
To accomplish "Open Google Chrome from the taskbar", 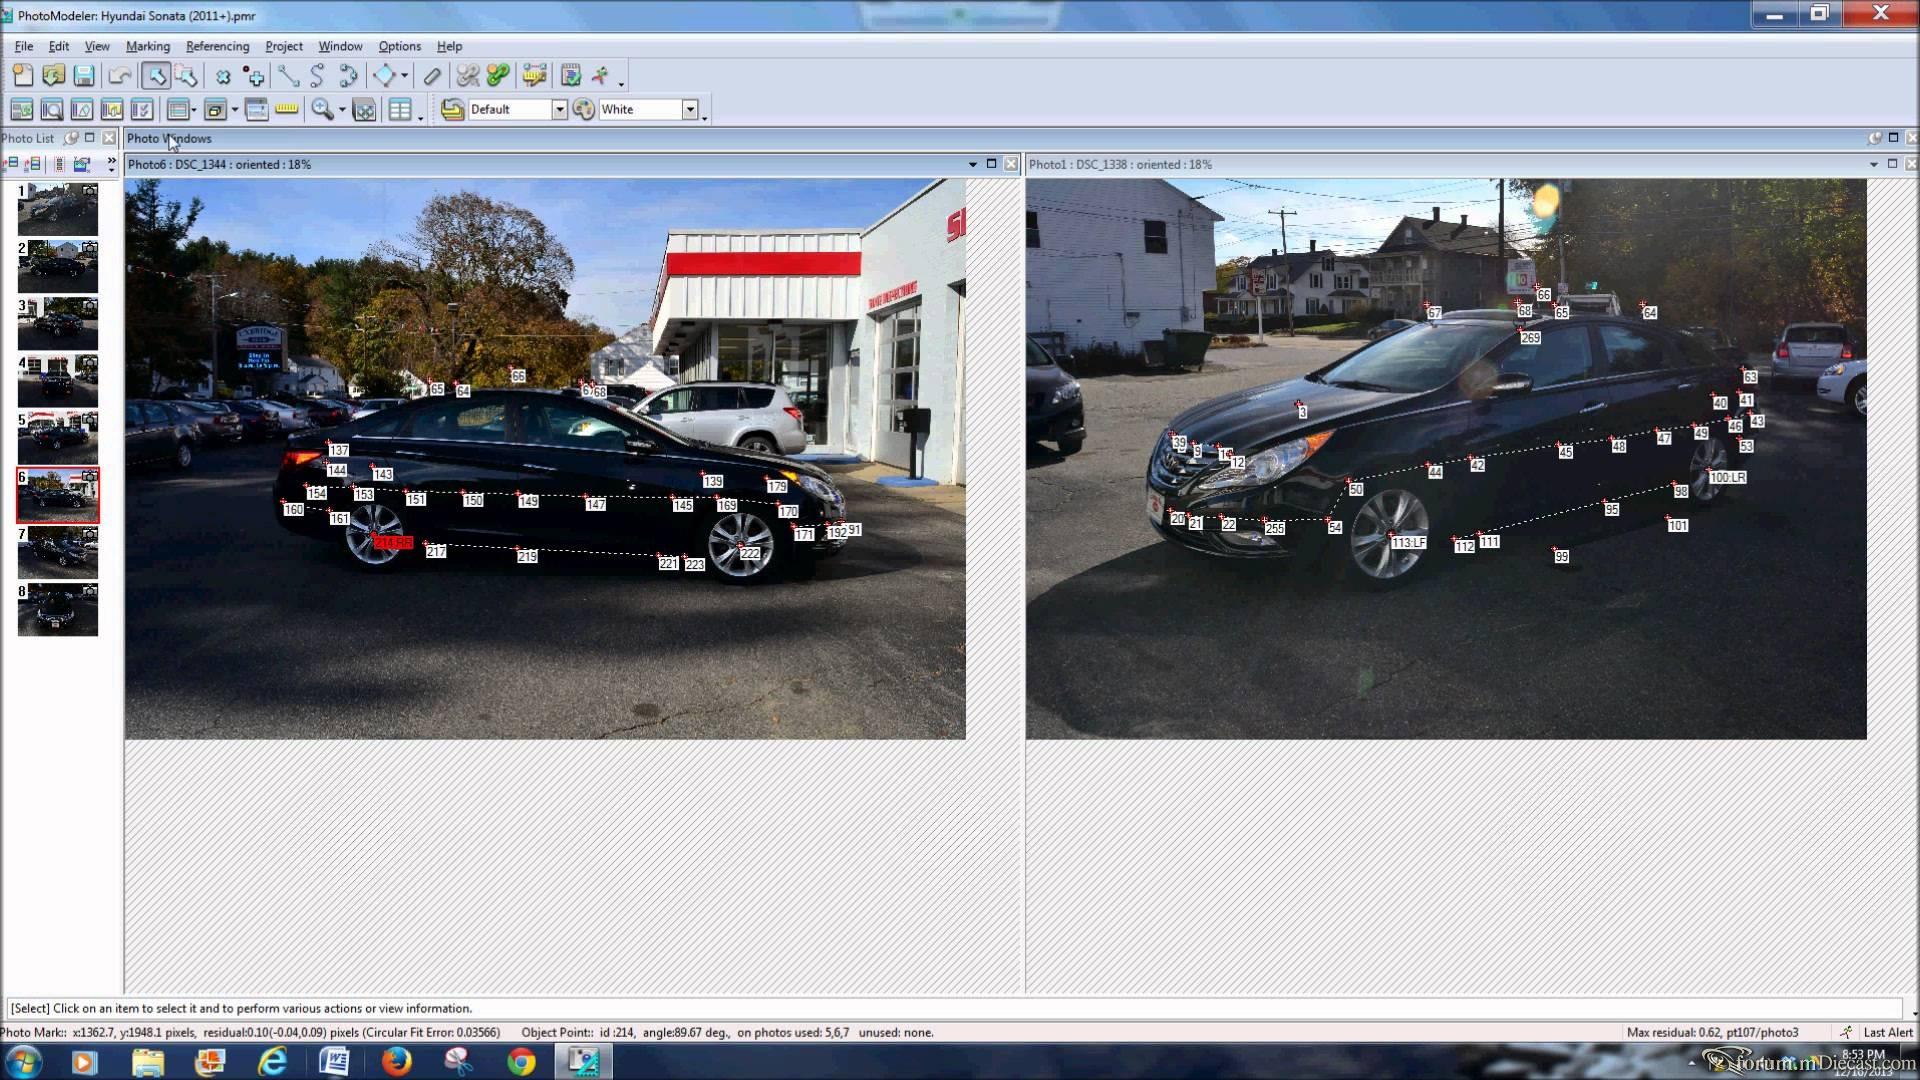I will [521, 1061].
